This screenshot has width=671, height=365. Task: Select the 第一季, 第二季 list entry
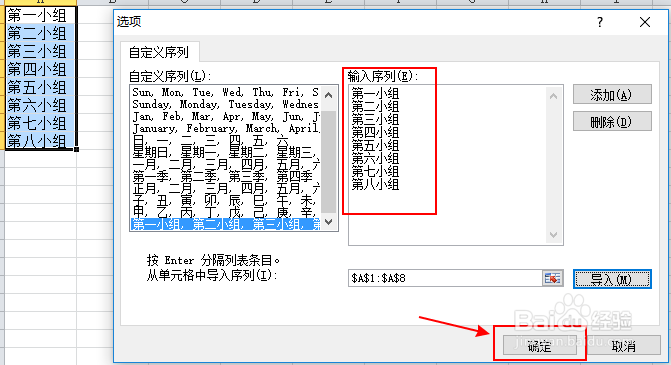(x=225, y=176)
